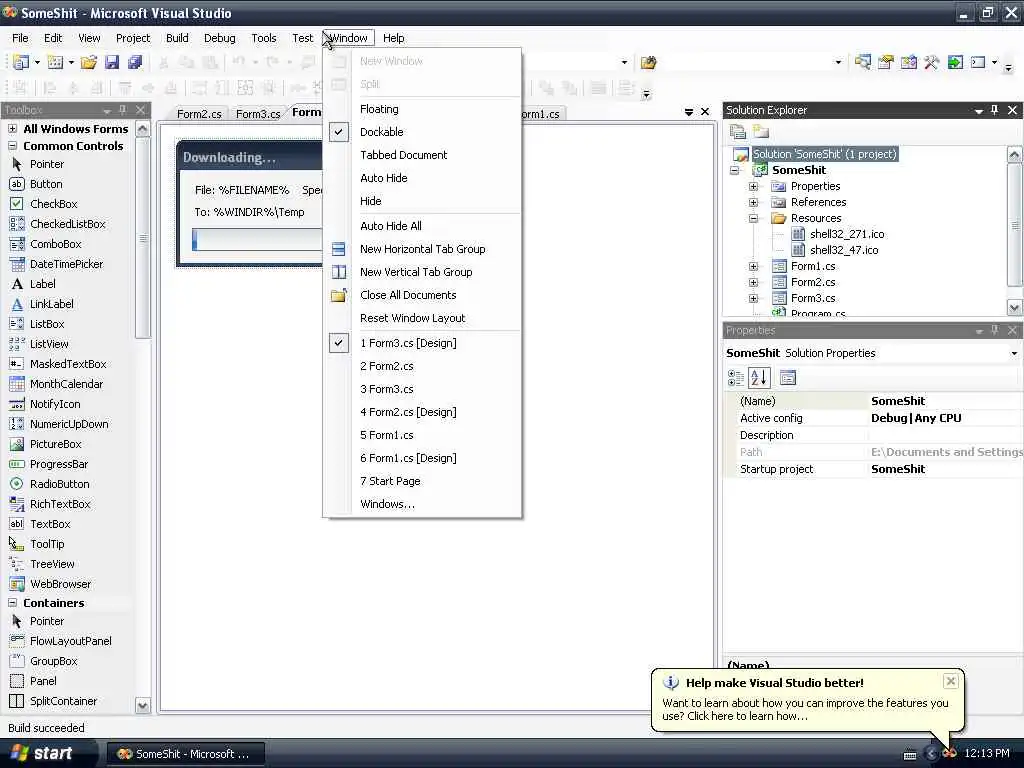Click the Open File toolbar icon
The image size is (1024, 768).
pyautogui.click(x=88, y=62)
